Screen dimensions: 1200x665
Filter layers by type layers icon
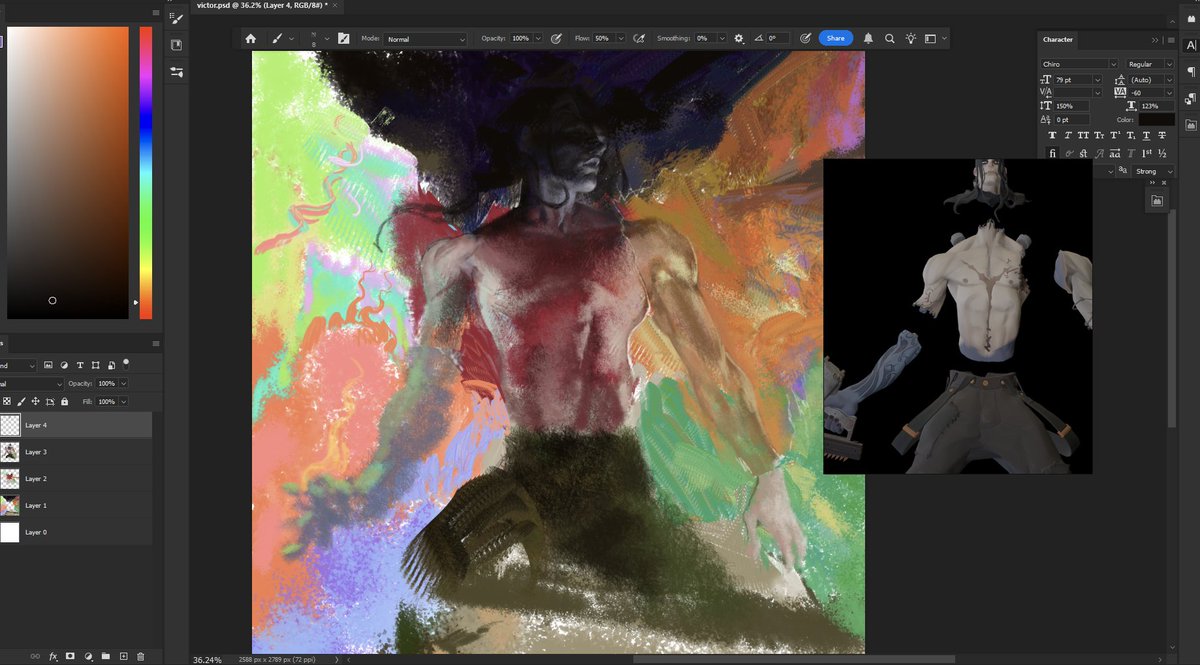pos(80,365)
